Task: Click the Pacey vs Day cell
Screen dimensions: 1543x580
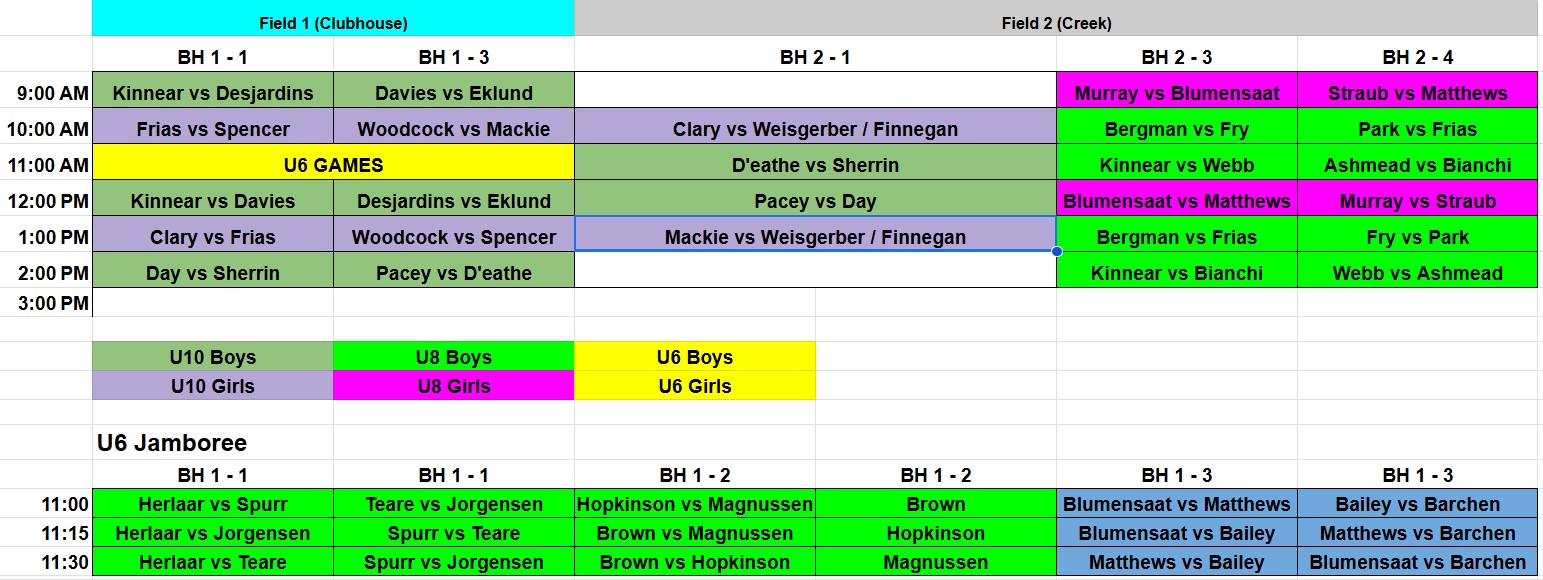Action: (815, 201)
